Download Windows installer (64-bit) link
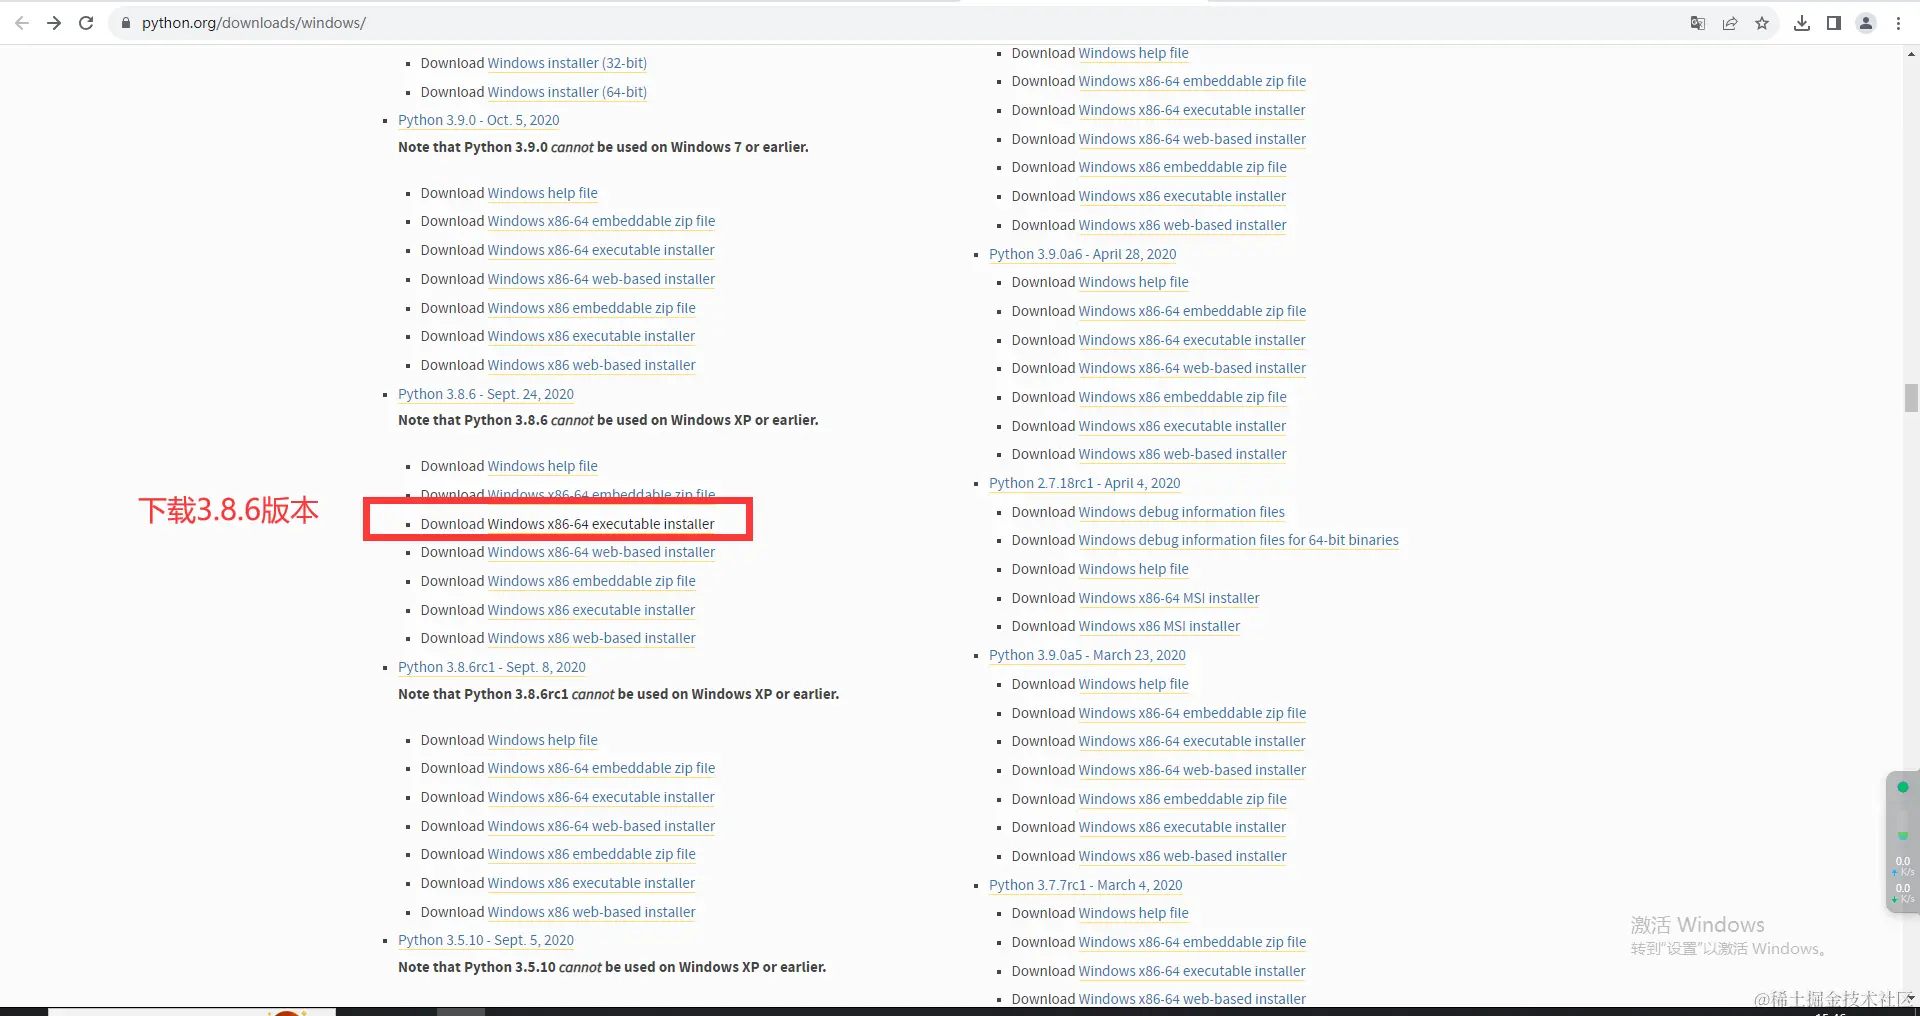Screen dimensions: 1920x1016 (567, 92)
